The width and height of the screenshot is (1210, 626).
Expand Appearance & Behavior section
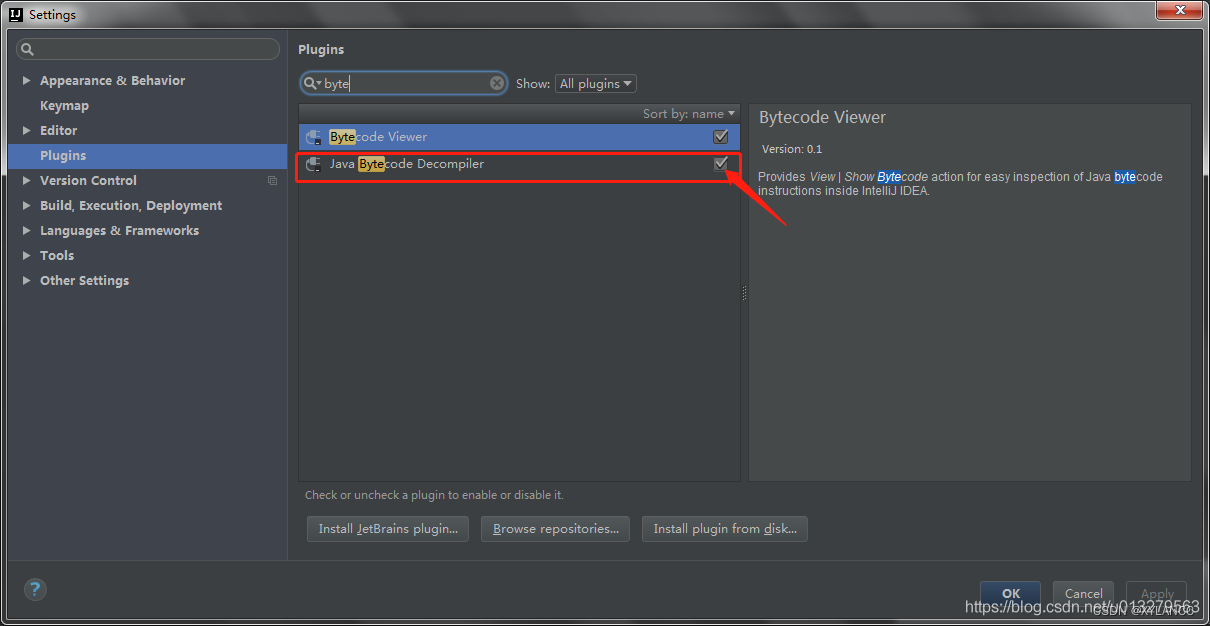coord(27,81)
